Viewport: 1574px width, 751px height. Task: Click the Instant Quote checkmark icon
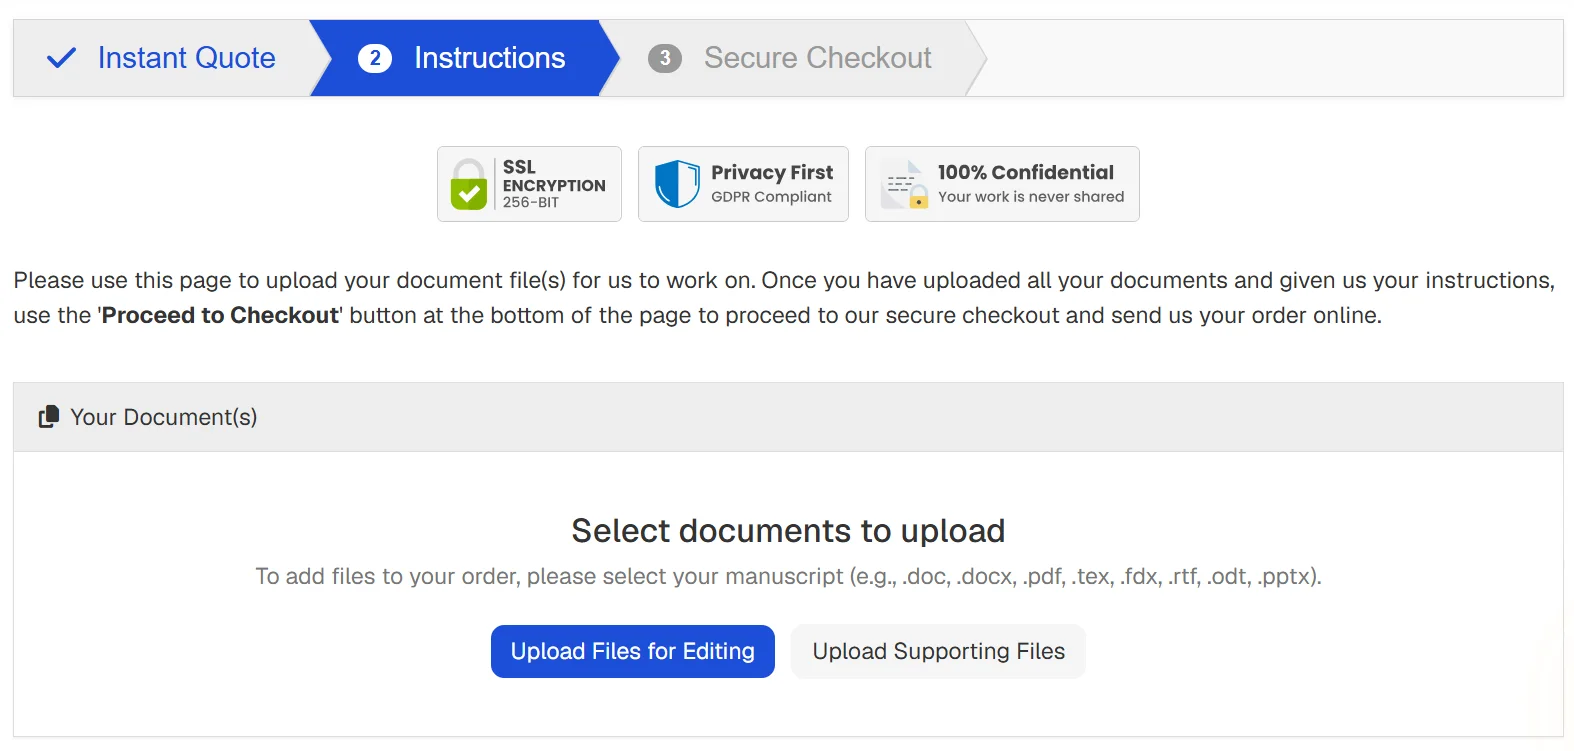point(61,58)
